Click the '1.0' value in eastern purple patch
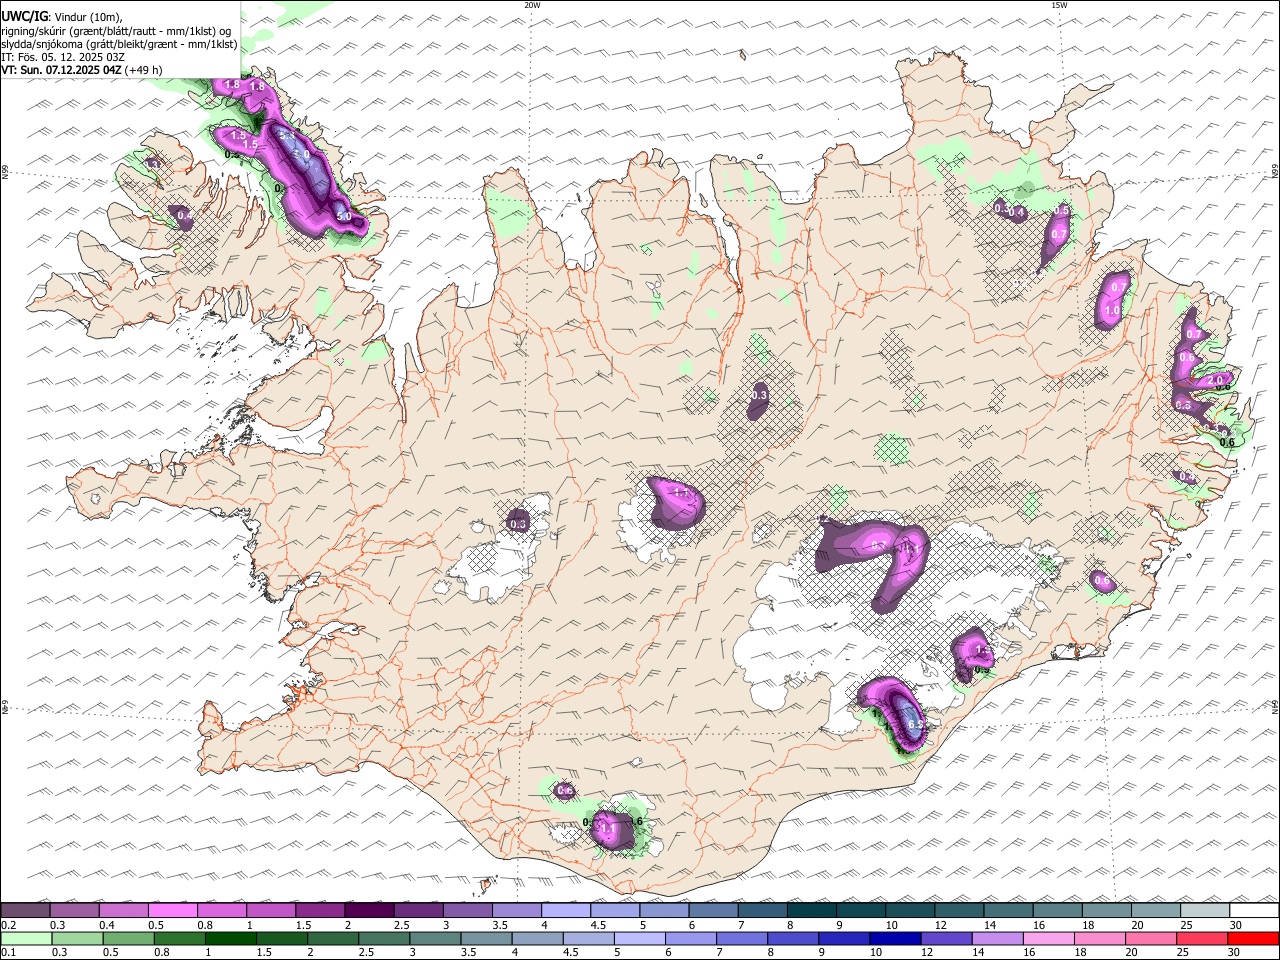Viewport: 1280px width, 960px height. pos(1112,311)
